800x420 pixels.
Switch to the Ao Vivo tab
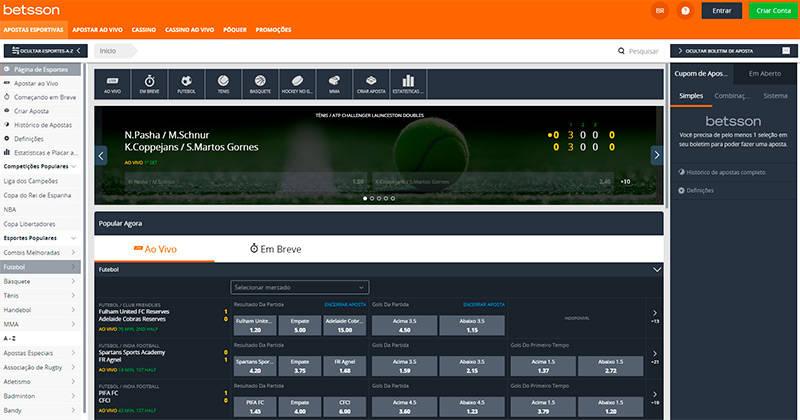(155, 249)
